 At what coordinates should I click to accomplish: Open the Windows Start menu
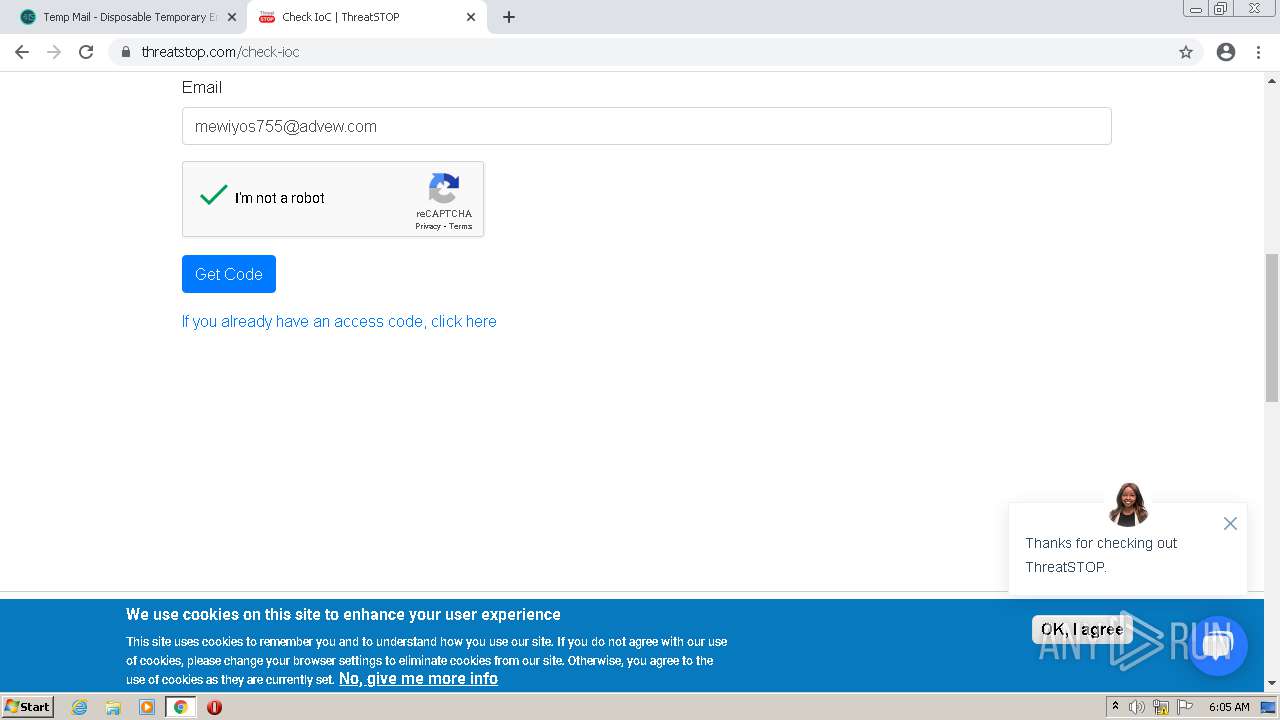28,706
